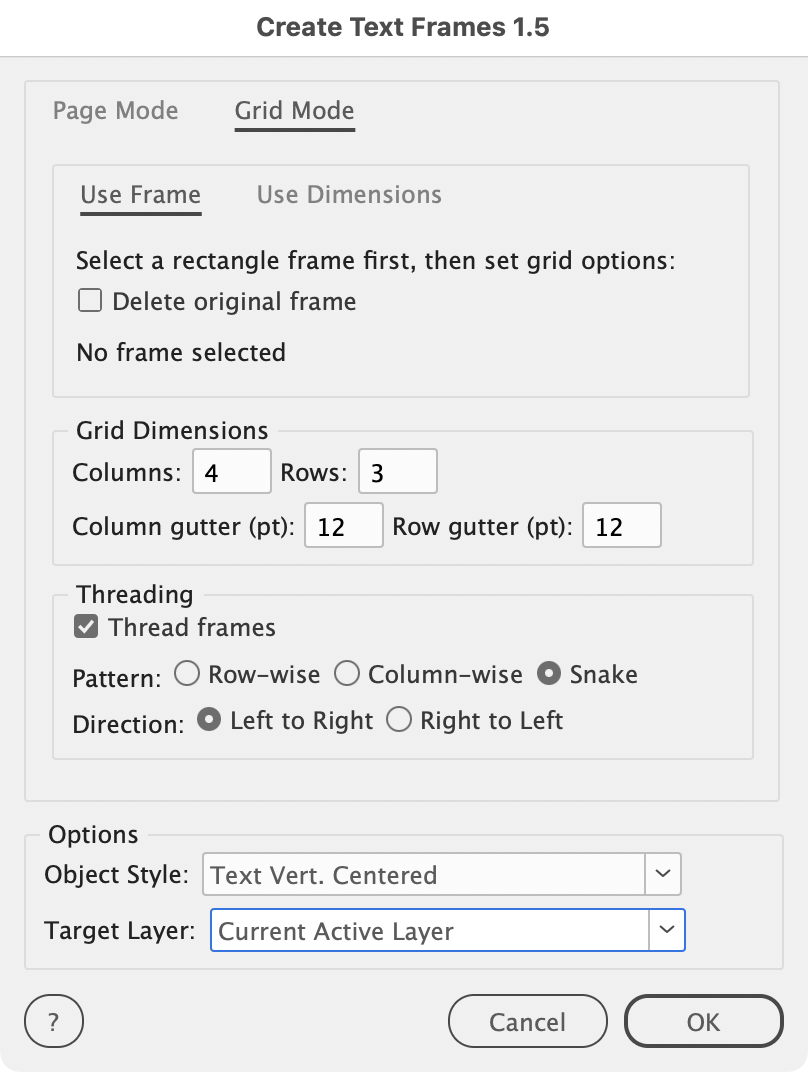Viewport: 808px width, 1072px height.
Task: Select Left to Right direction
Action: [209, 719]
